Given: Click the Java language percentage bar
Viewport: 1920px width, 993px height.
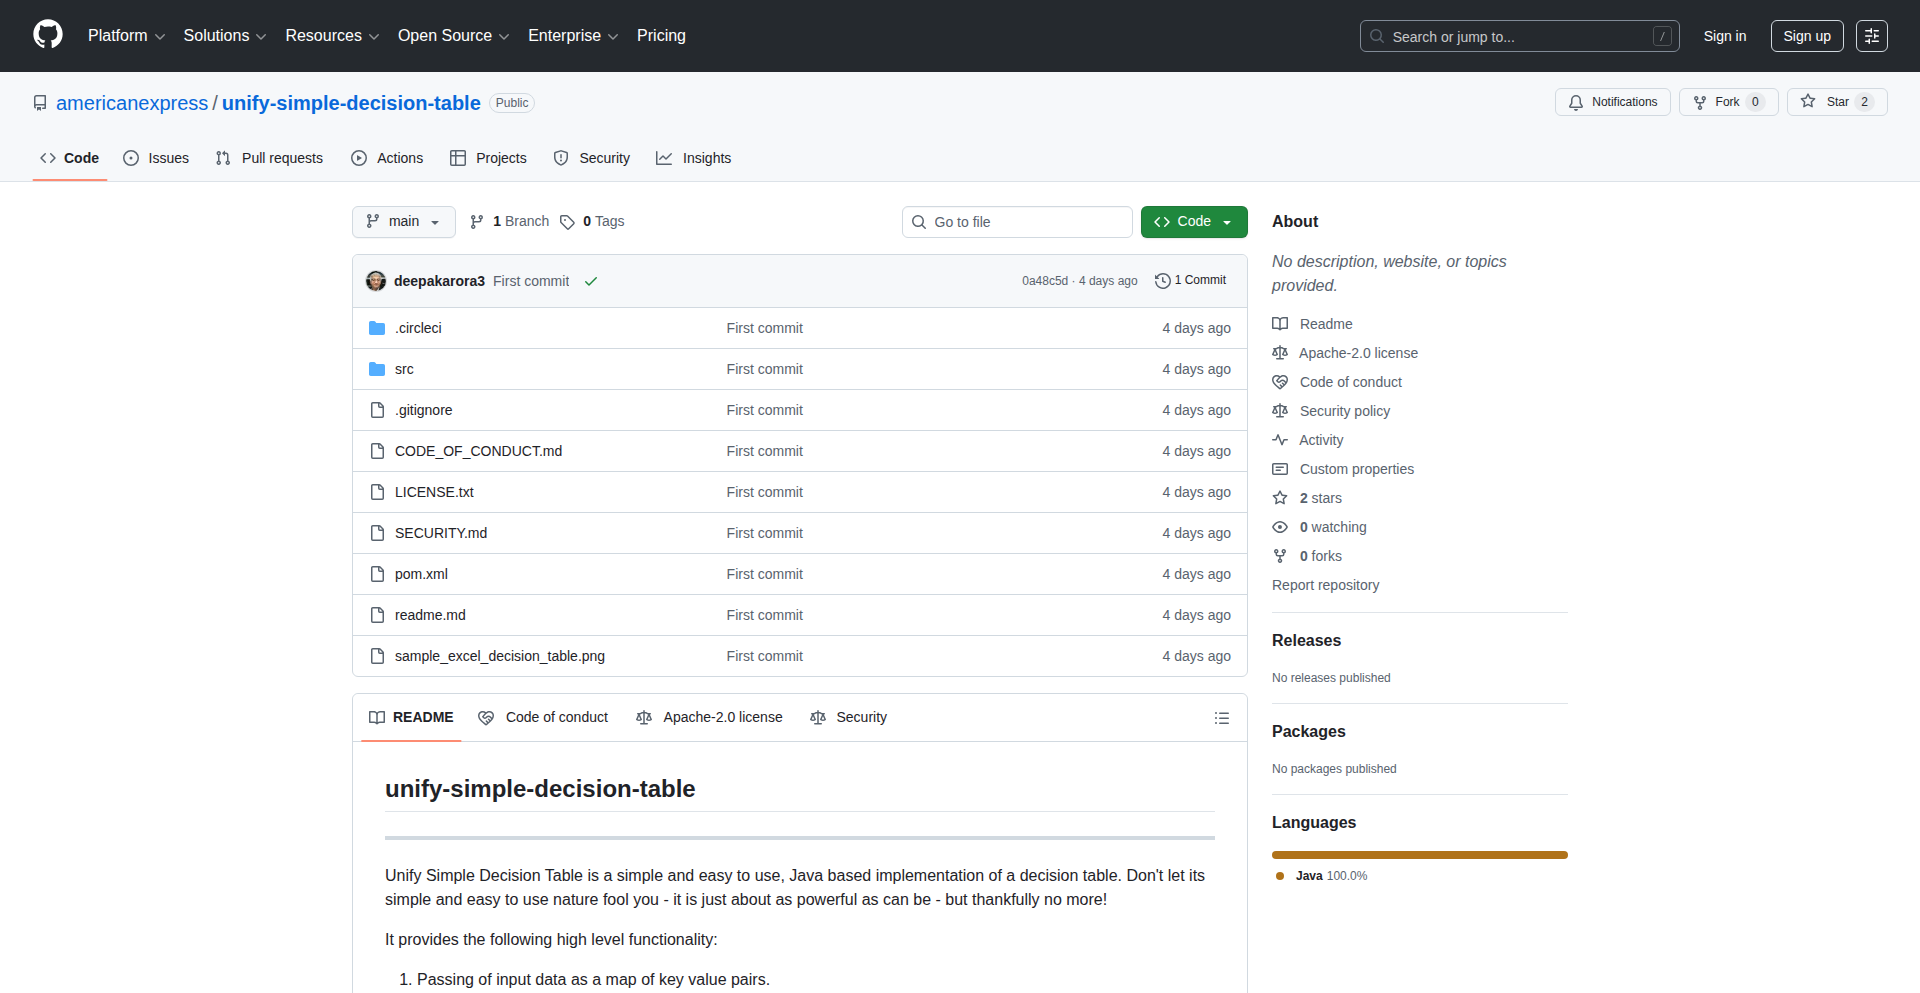Looking at the screenshot, I should pos(1419,855).
